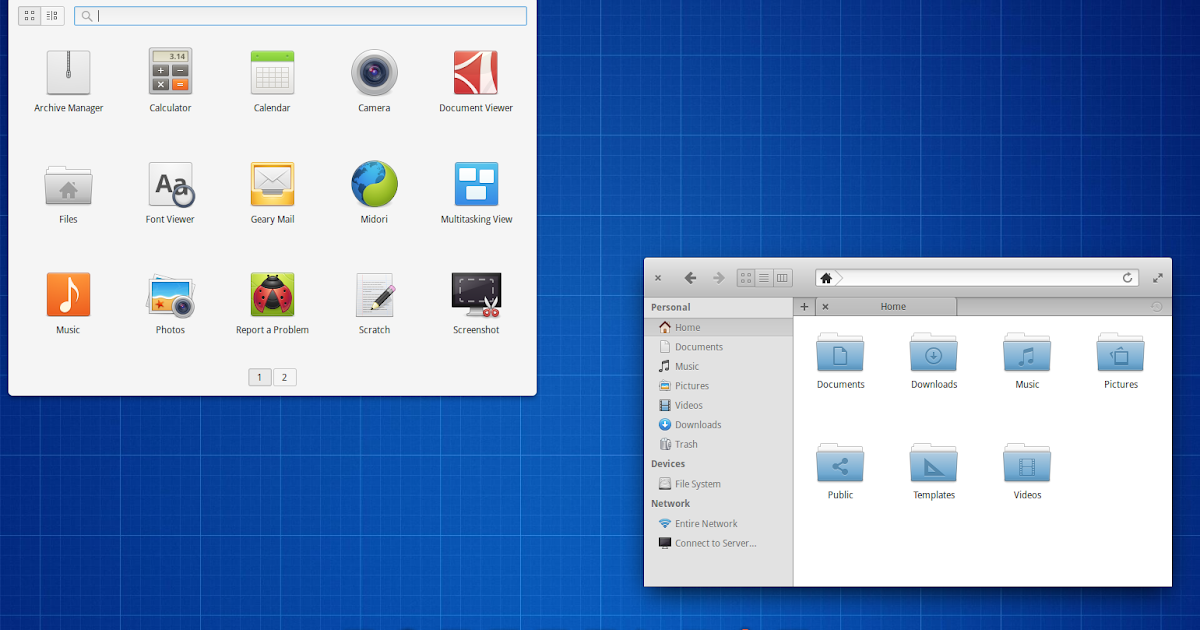Open File System in the sidebar
1200x630 pixels.
[x=718, y=484]
